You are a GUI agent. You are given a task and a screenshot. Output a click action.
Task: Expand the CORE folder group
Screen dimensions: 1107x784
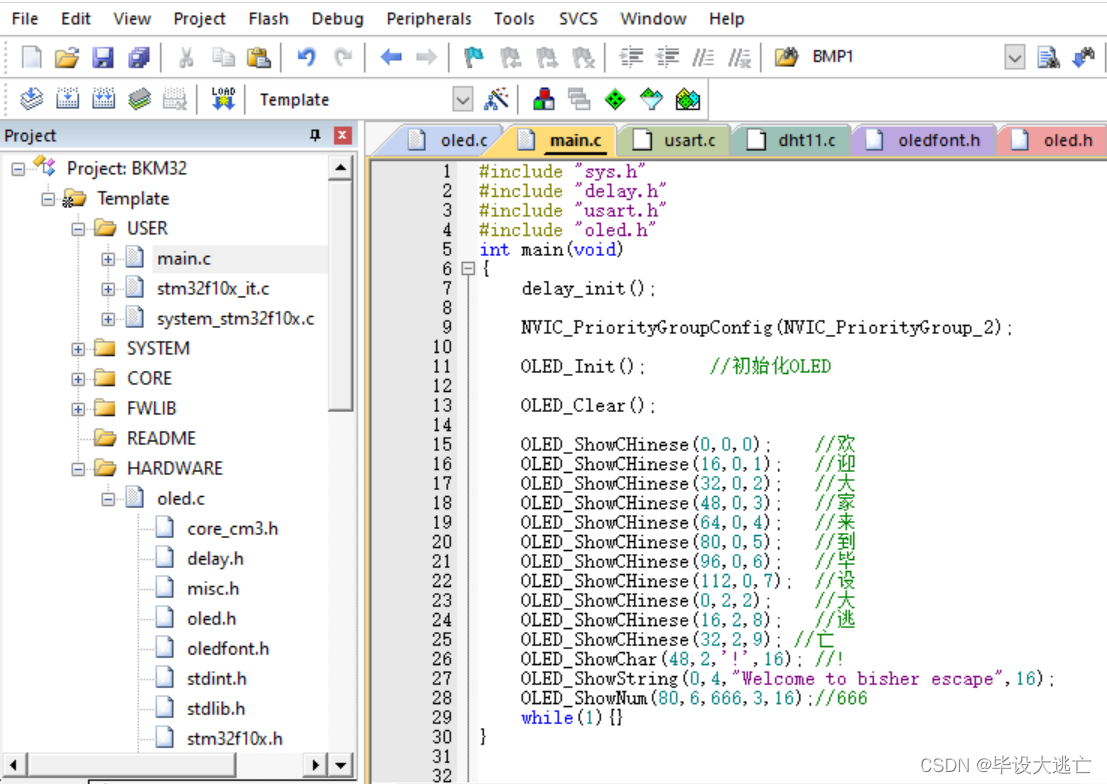78,379
